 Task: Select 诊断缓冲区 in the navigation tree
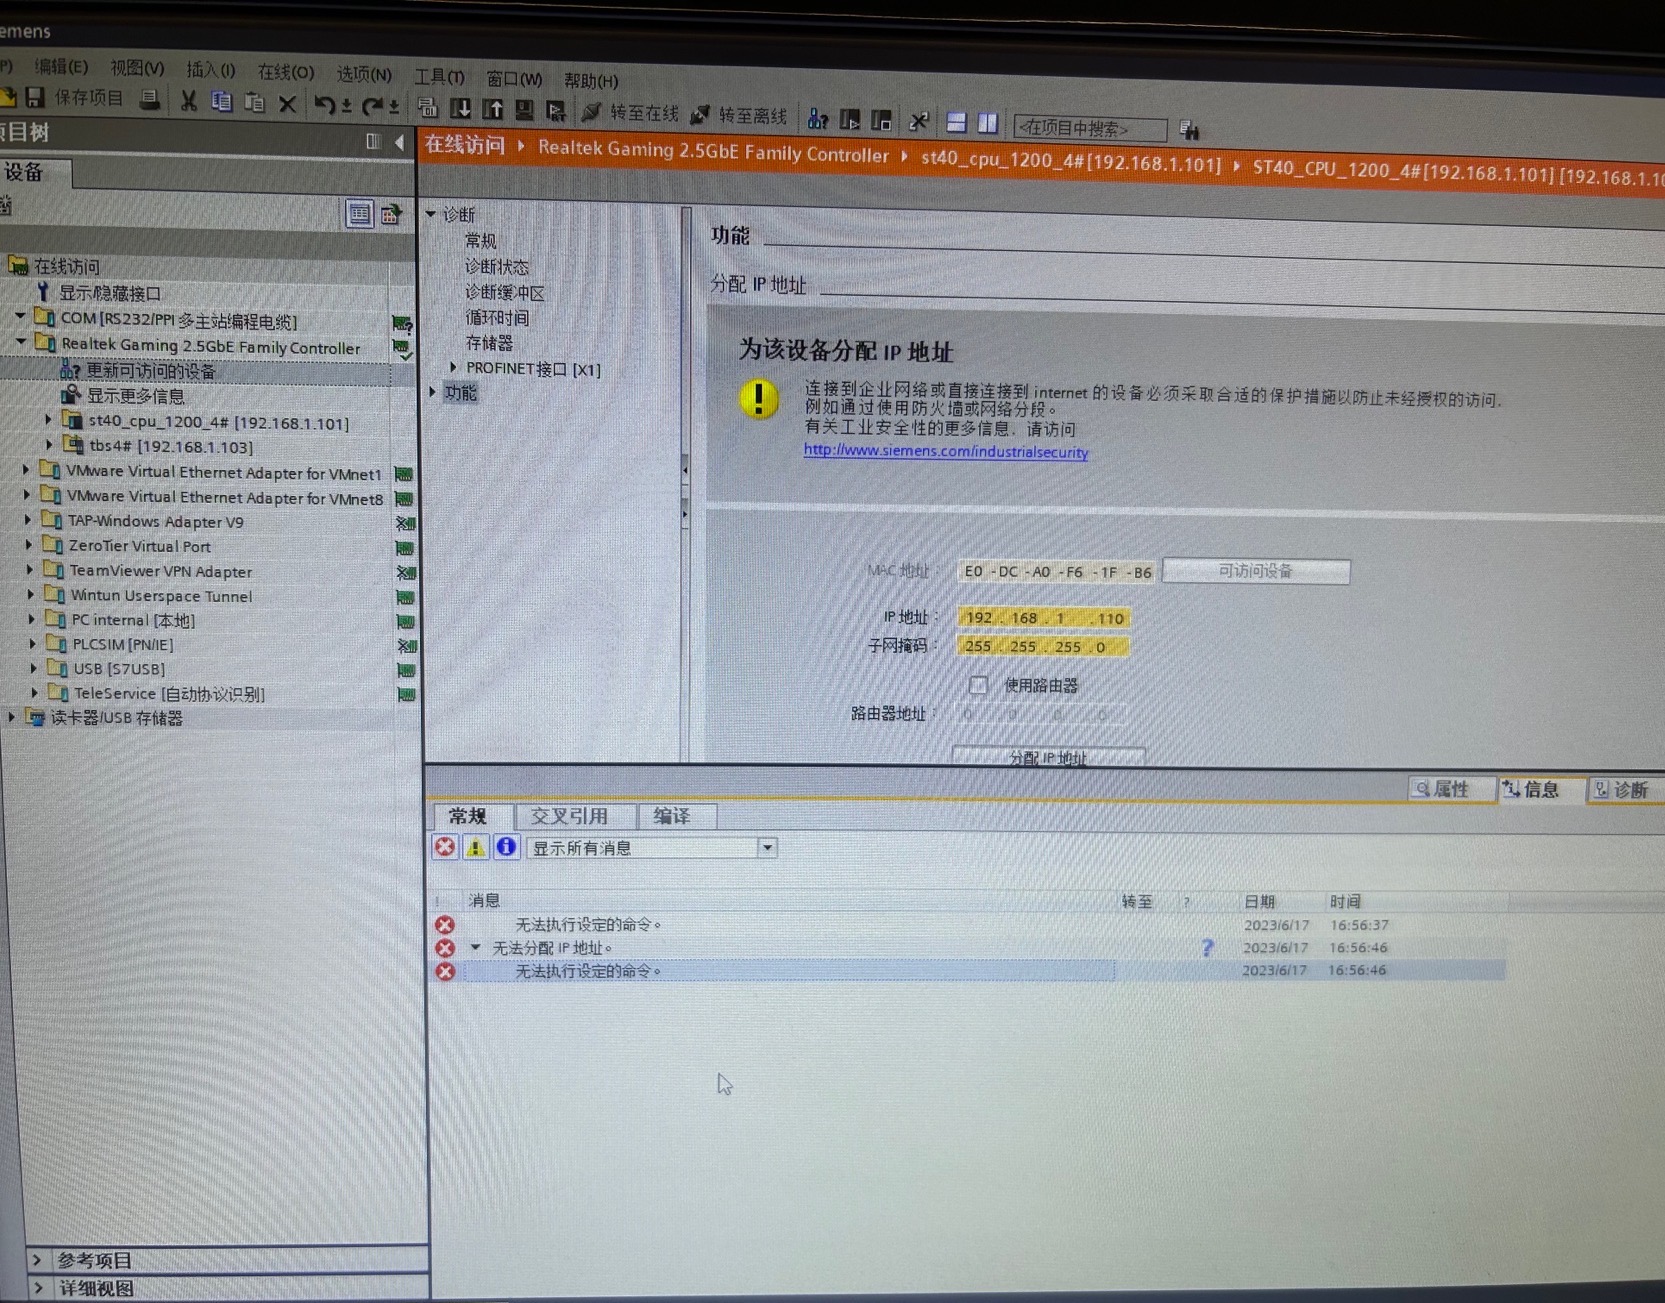pos(505,293)
